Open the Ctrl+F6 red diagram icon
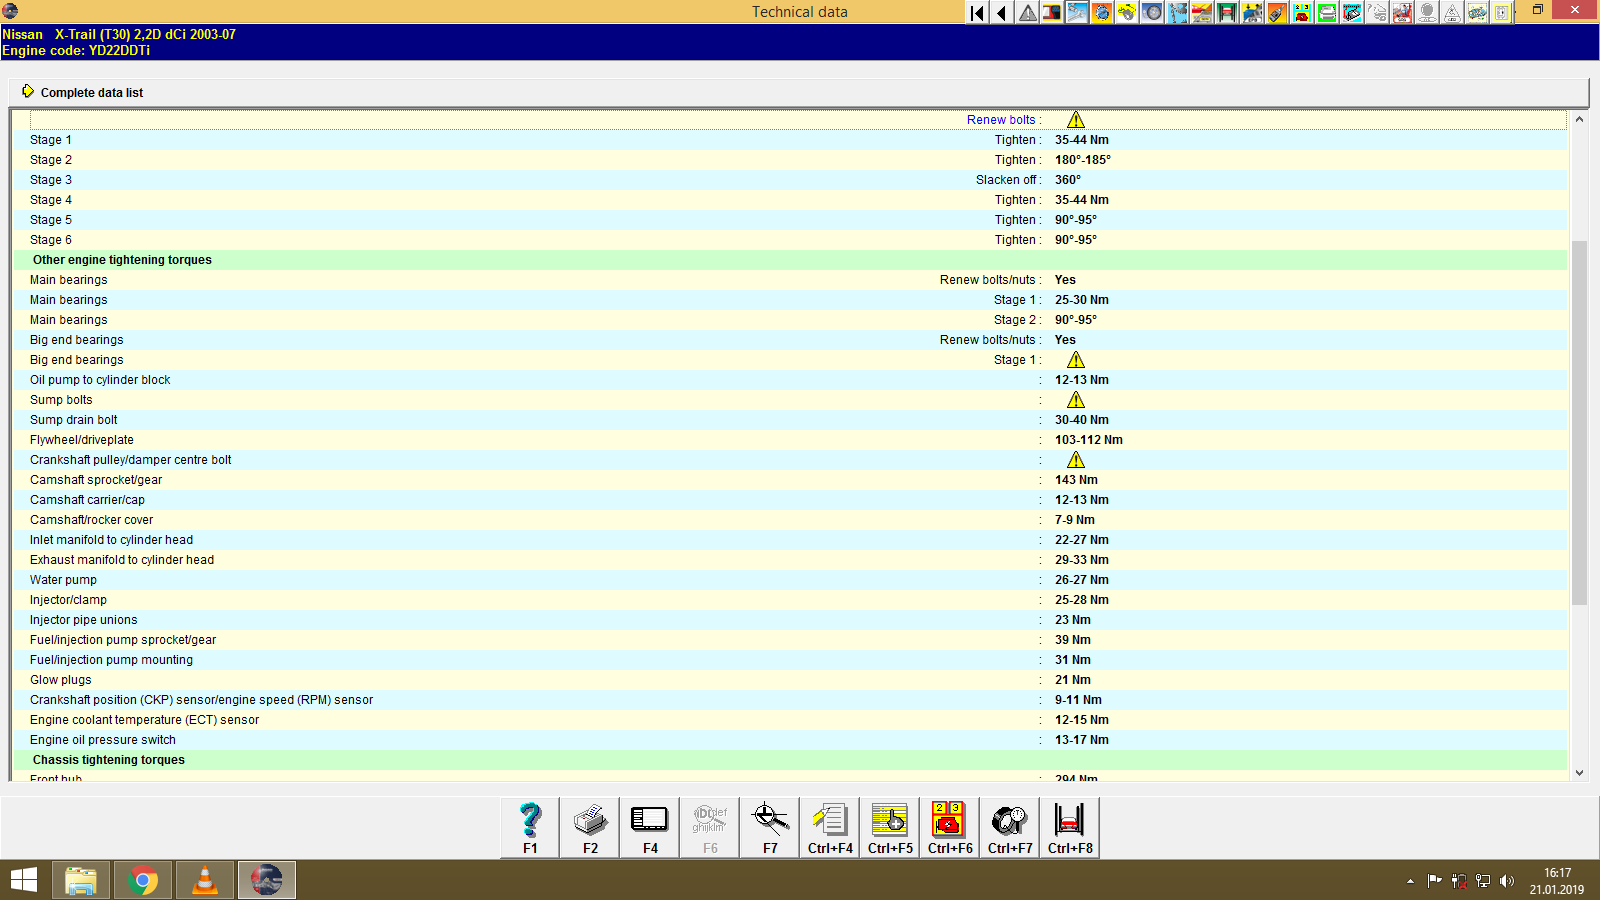This screenshot has width=1600, height=900. [x=949, y=826]
